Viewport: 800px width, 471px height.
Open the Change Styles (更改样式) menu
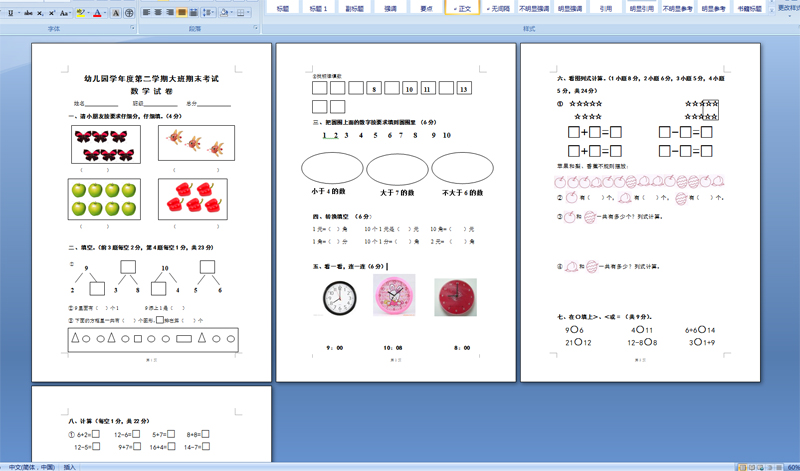[788, 8]
